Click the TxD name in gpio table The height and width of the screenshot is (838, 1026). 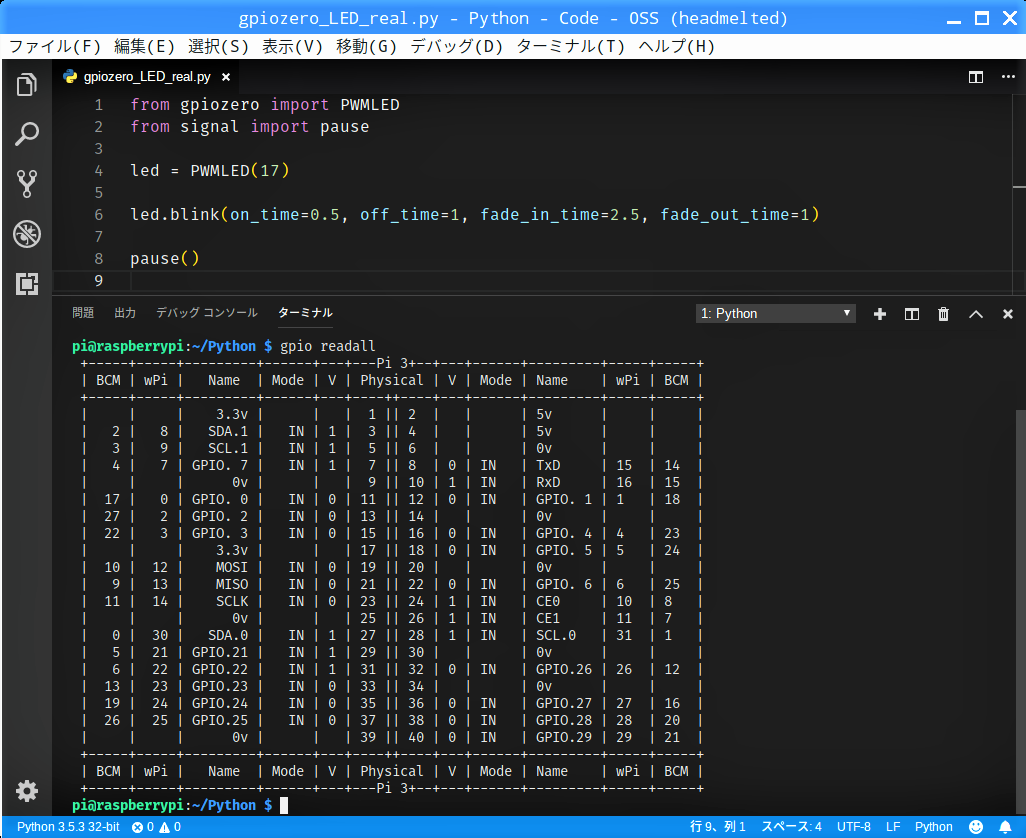(x=548, y=465)
